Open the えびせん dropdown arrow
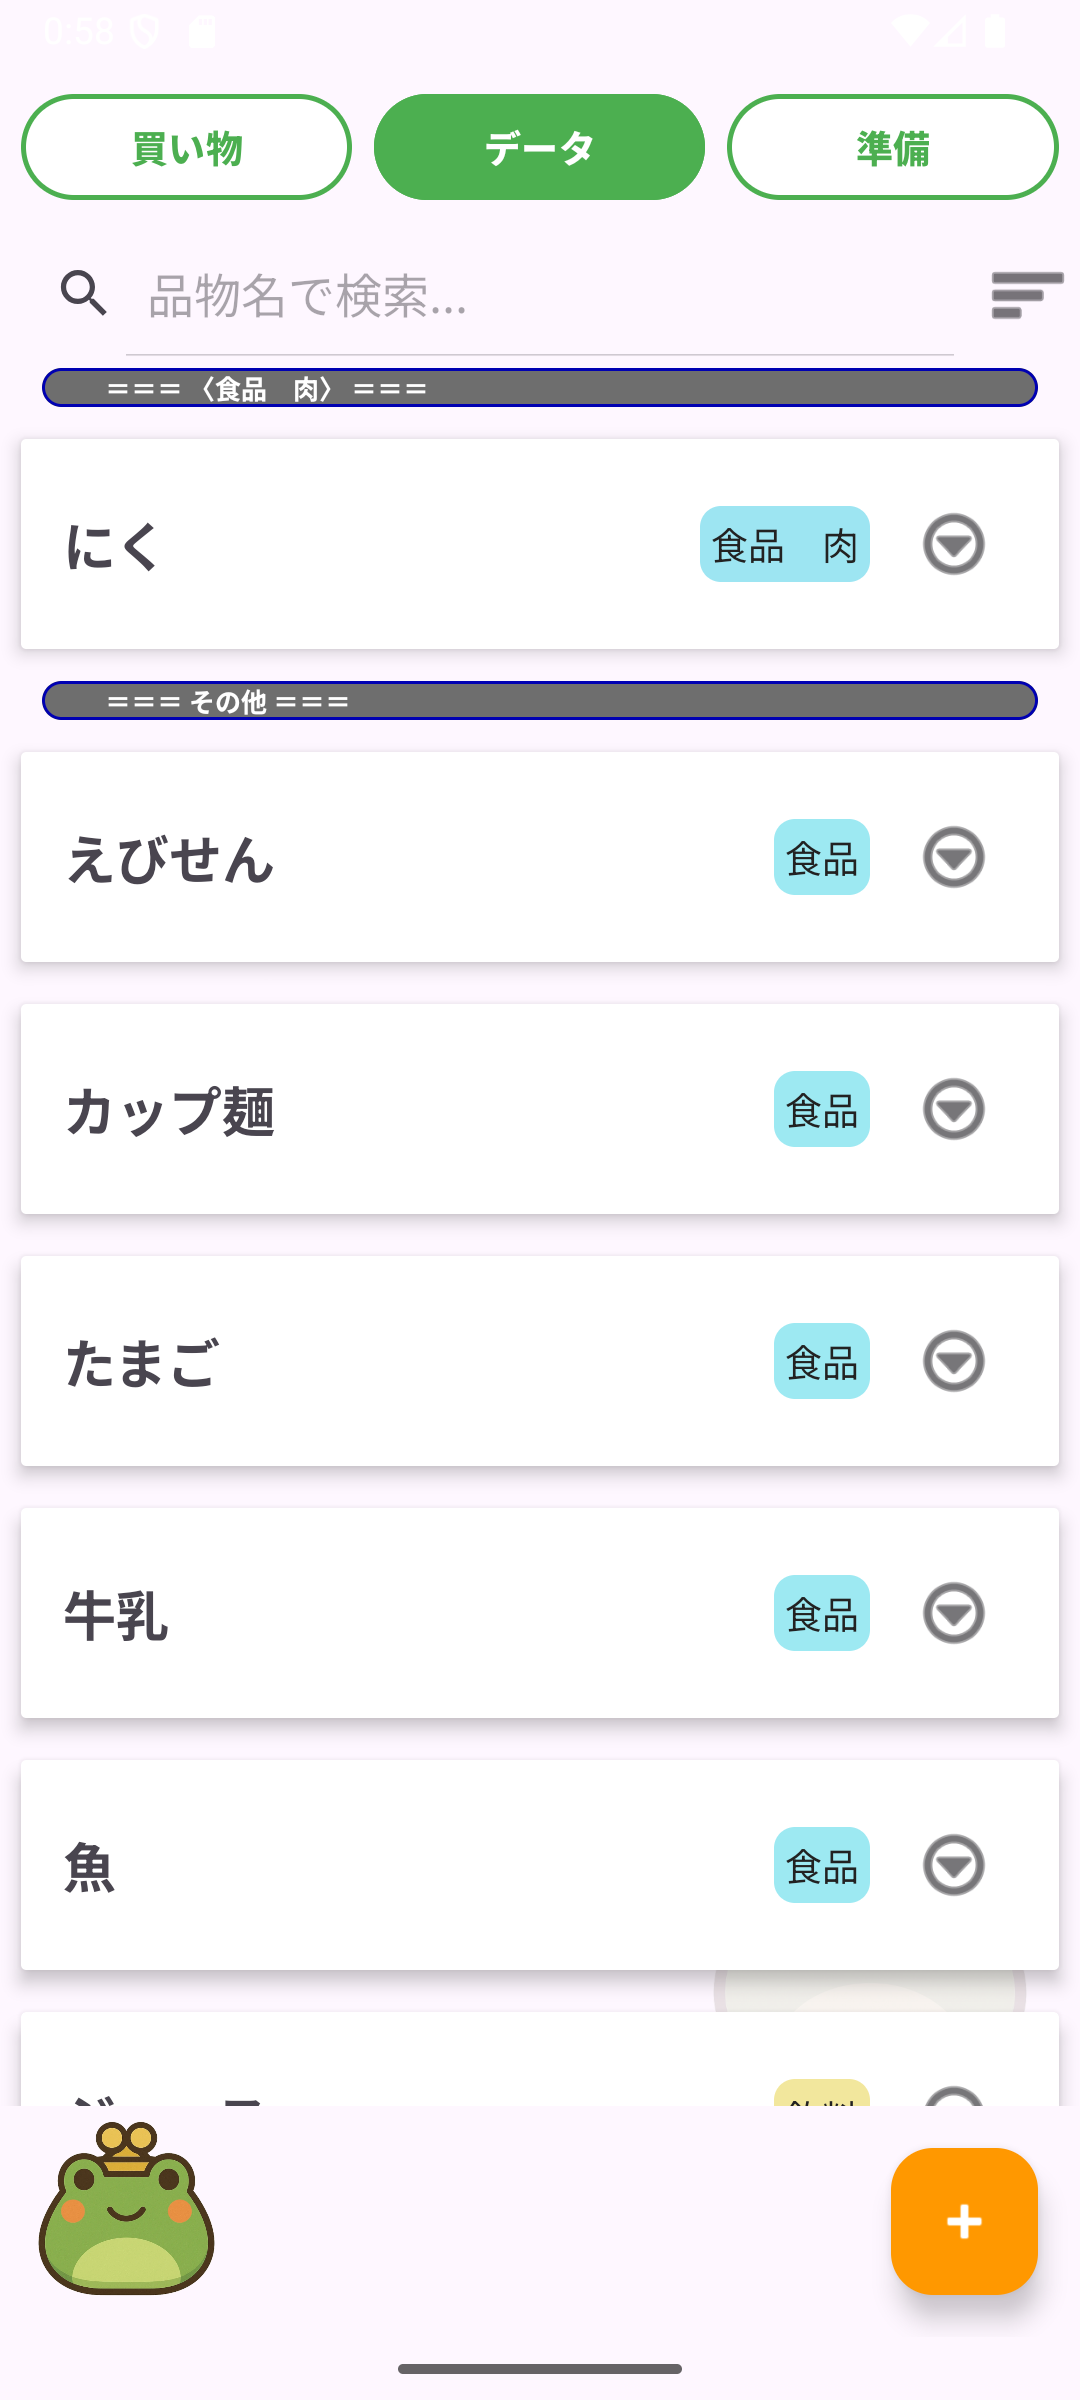The image size is (1080, 2400). tap(953, 858)
